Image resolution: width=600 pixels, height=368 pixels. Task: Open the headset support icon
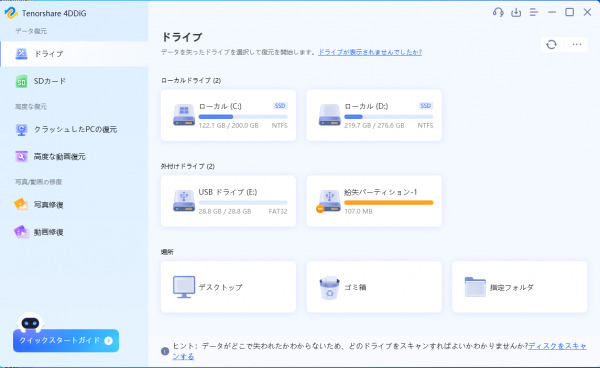498,12
